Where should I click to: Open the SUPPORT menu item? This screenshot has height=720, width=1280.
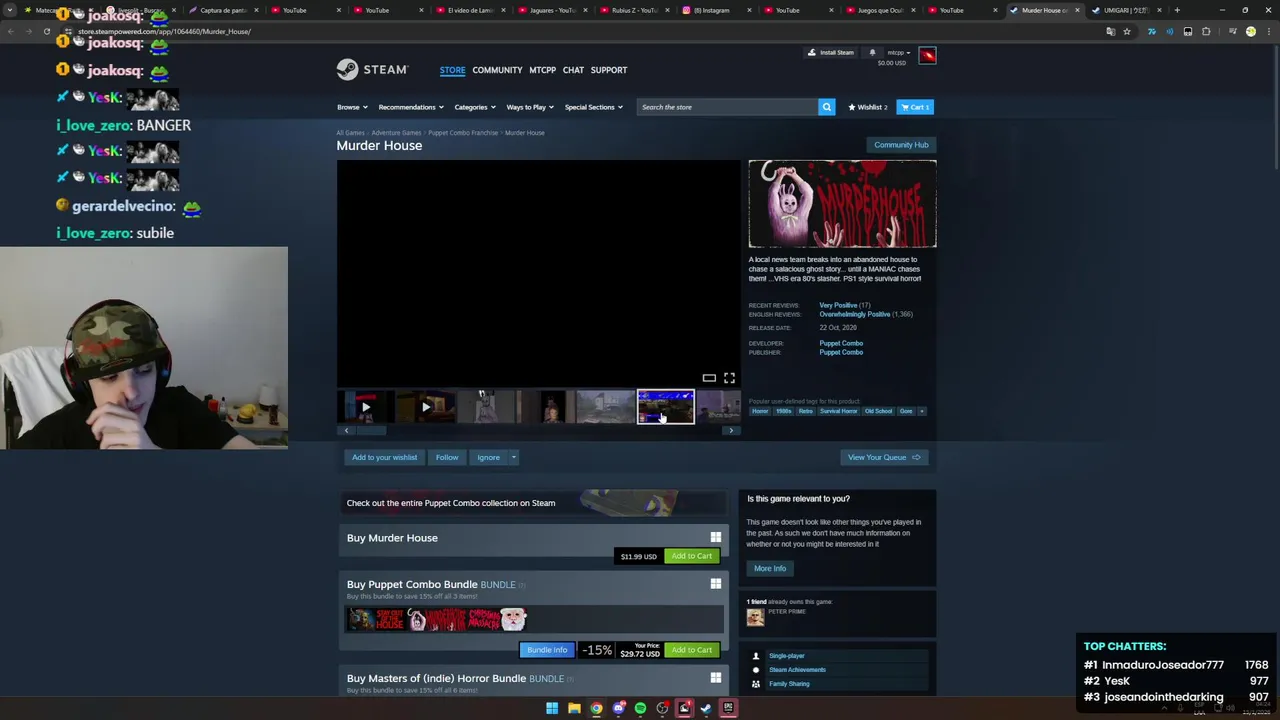[609, 70]
